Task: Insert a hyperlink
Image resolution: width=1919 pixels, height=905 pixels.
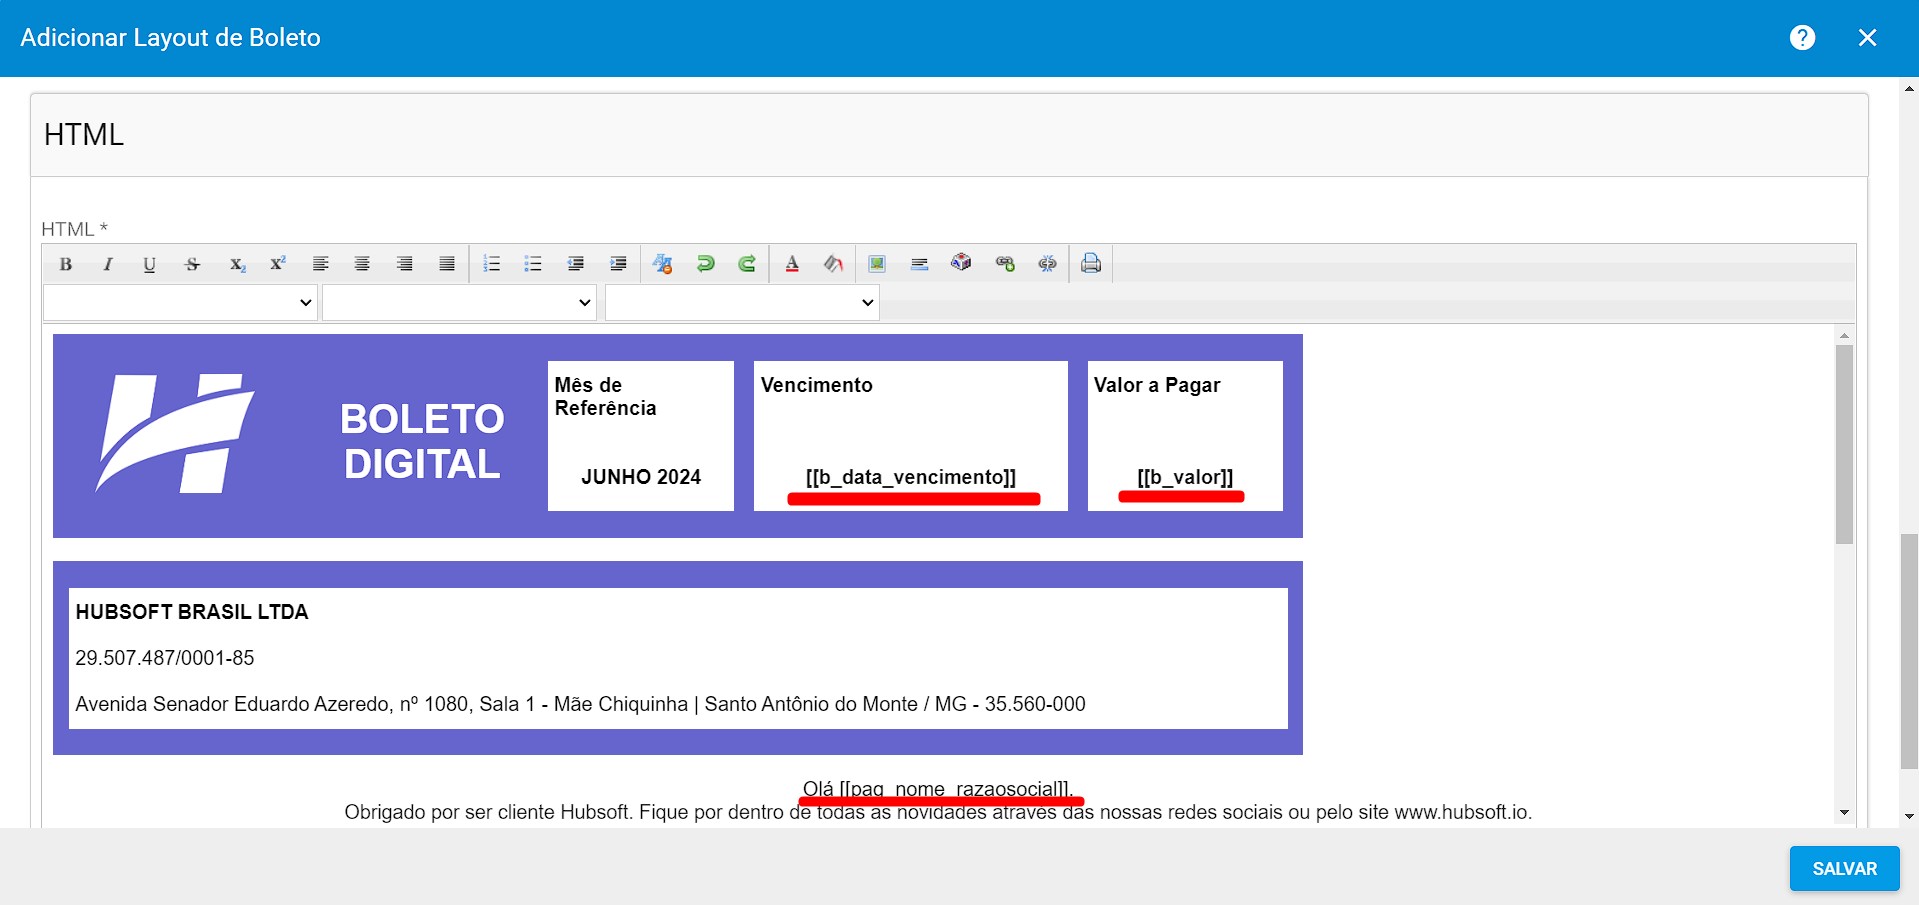Action: pyautogui.click(x=1005, y=264)
